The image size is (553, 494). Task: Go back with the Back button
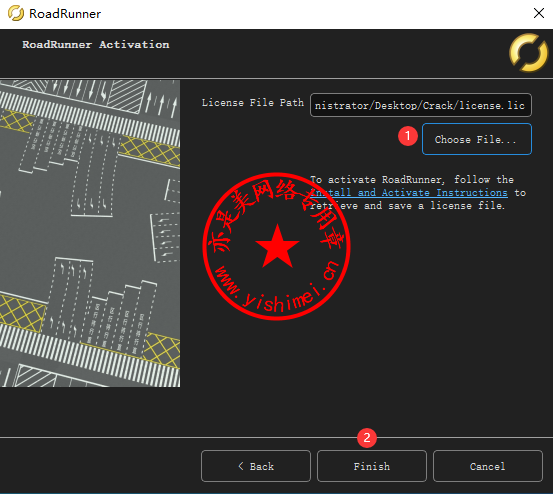coord(256,466)
